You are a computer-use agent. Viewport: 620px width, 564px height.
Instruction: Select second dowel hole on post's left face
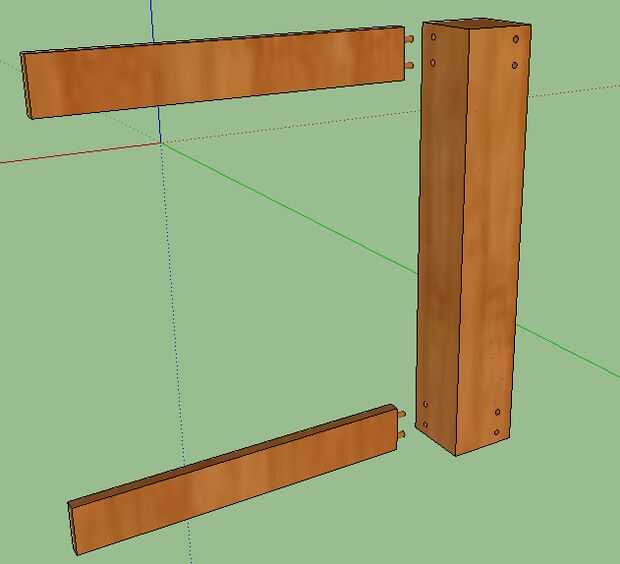point(433,62)
